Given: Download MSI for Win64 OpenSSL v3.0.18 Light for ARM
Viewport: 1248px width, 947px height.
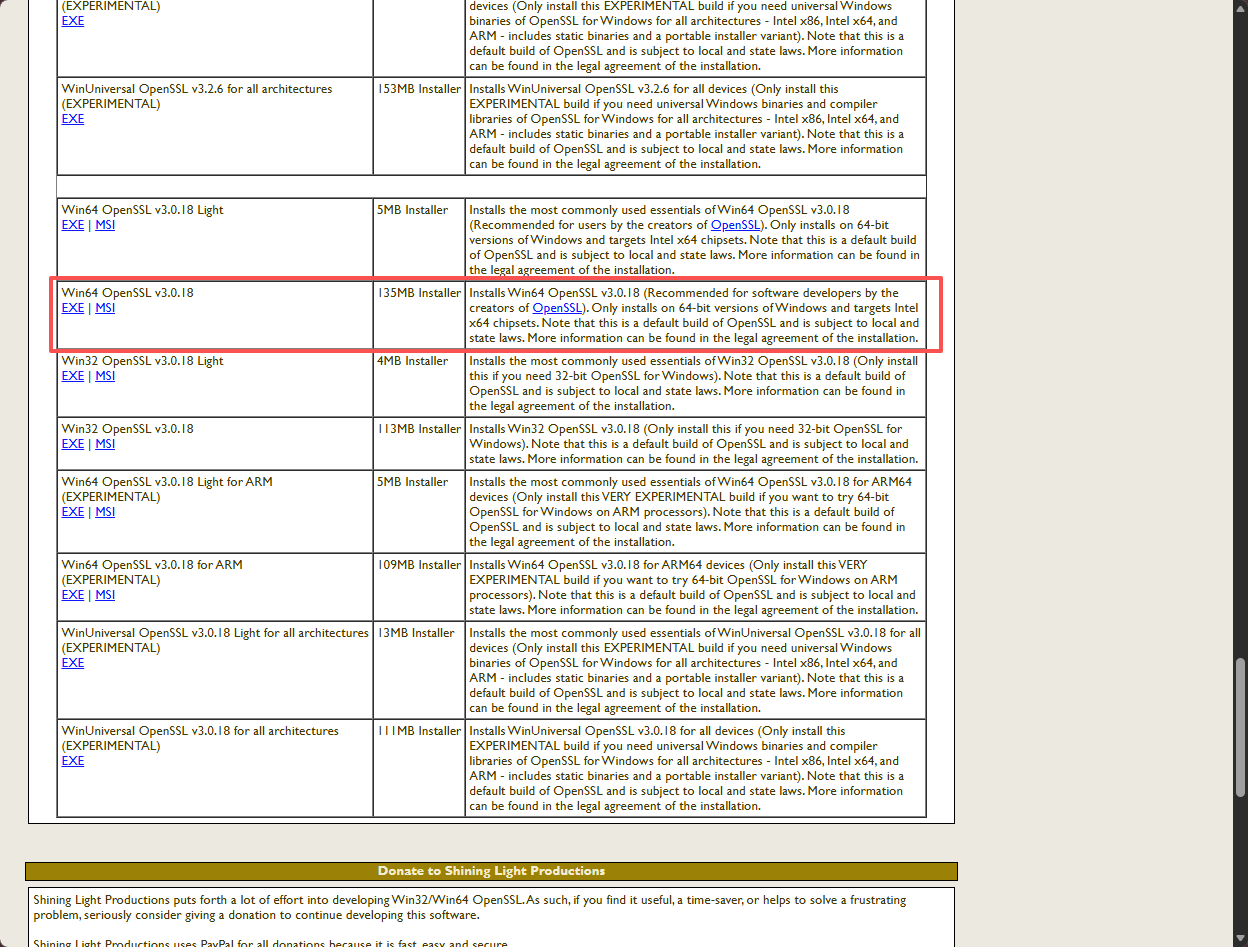Looking at the screenshot, I should pyautogui.click(x=105, y=512).
